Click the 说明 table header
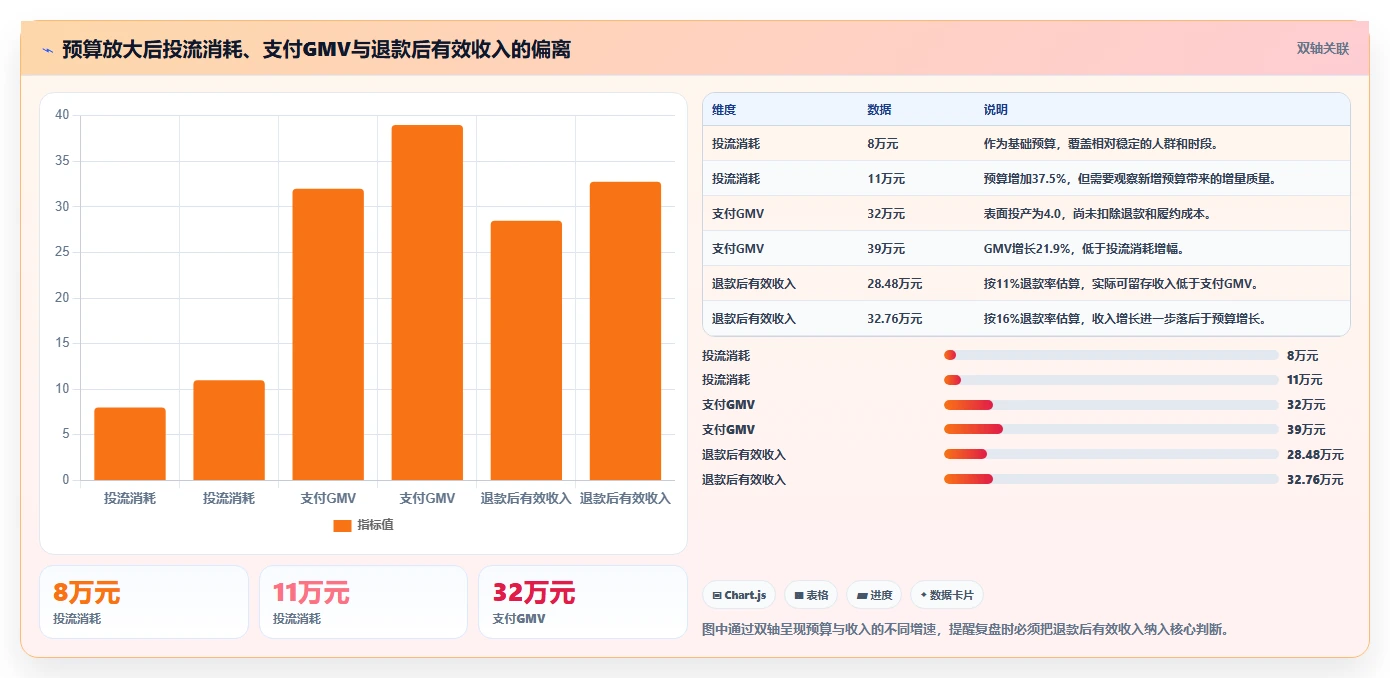The image size is (1390, 678). click(x=996, y=110)
